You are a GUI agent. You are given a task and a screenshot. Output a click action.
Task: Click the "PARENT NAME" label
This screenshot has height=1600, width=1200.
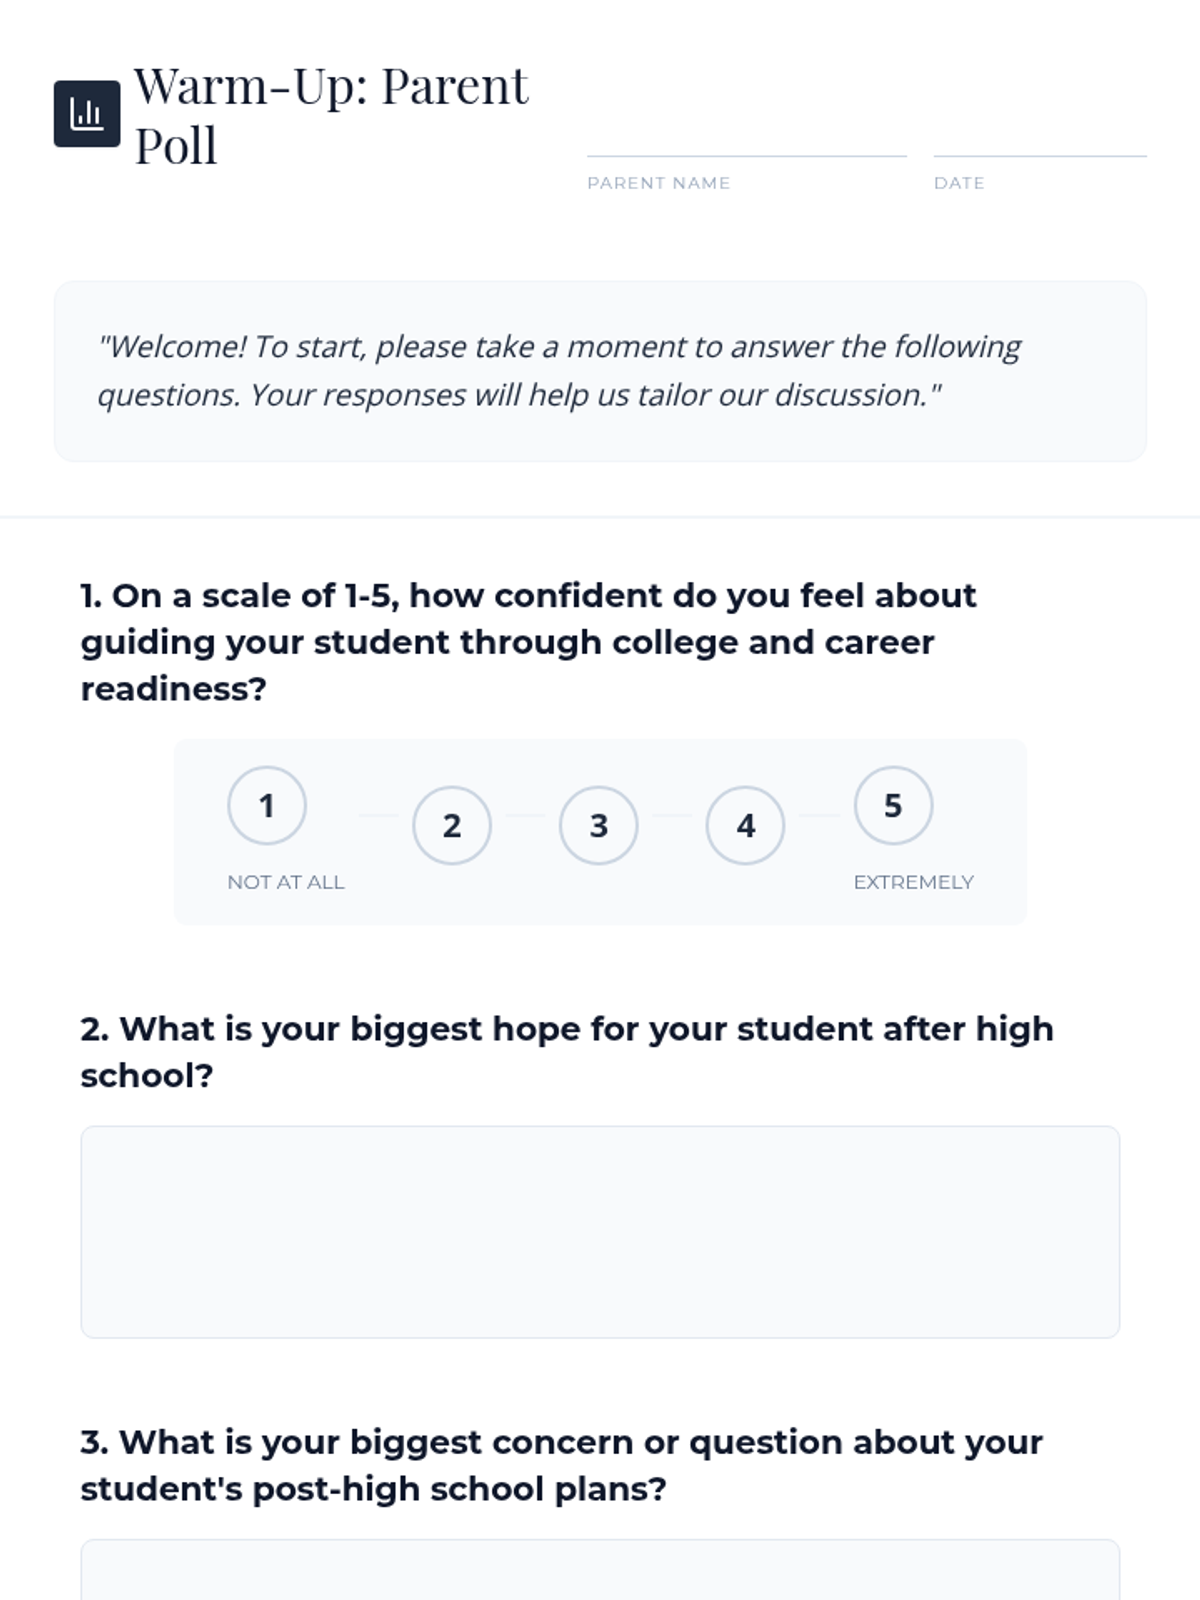pyautogui.click(x=659, y=183)
